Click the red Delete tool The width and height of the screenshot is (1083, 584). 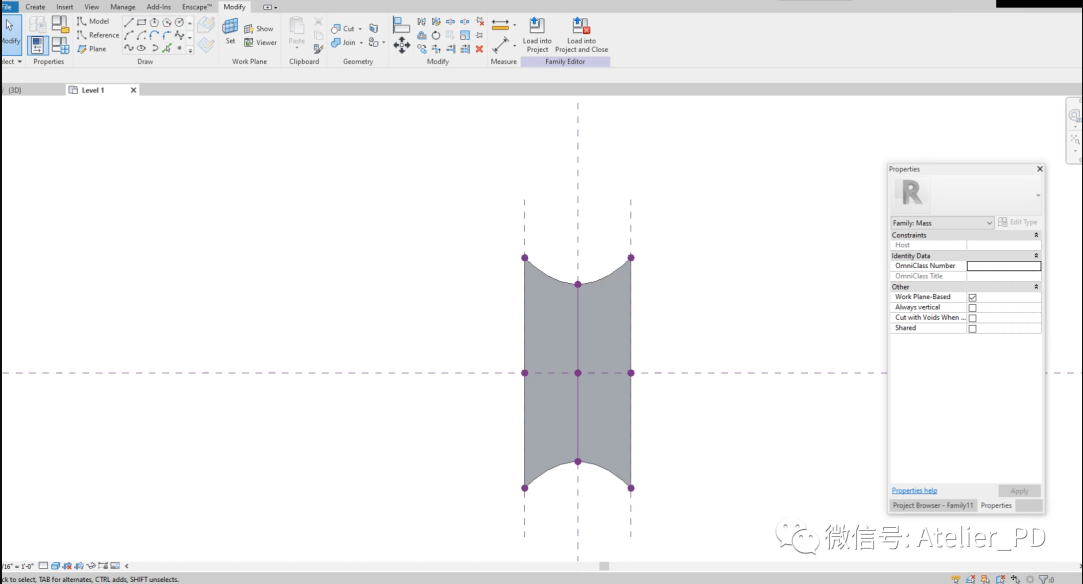click(479, 49)
